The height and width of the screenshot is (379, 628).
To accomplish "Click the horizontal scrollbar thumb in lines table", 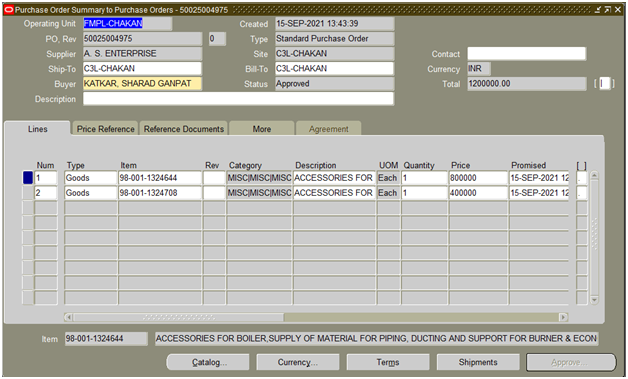I will [x=179, y=317].
